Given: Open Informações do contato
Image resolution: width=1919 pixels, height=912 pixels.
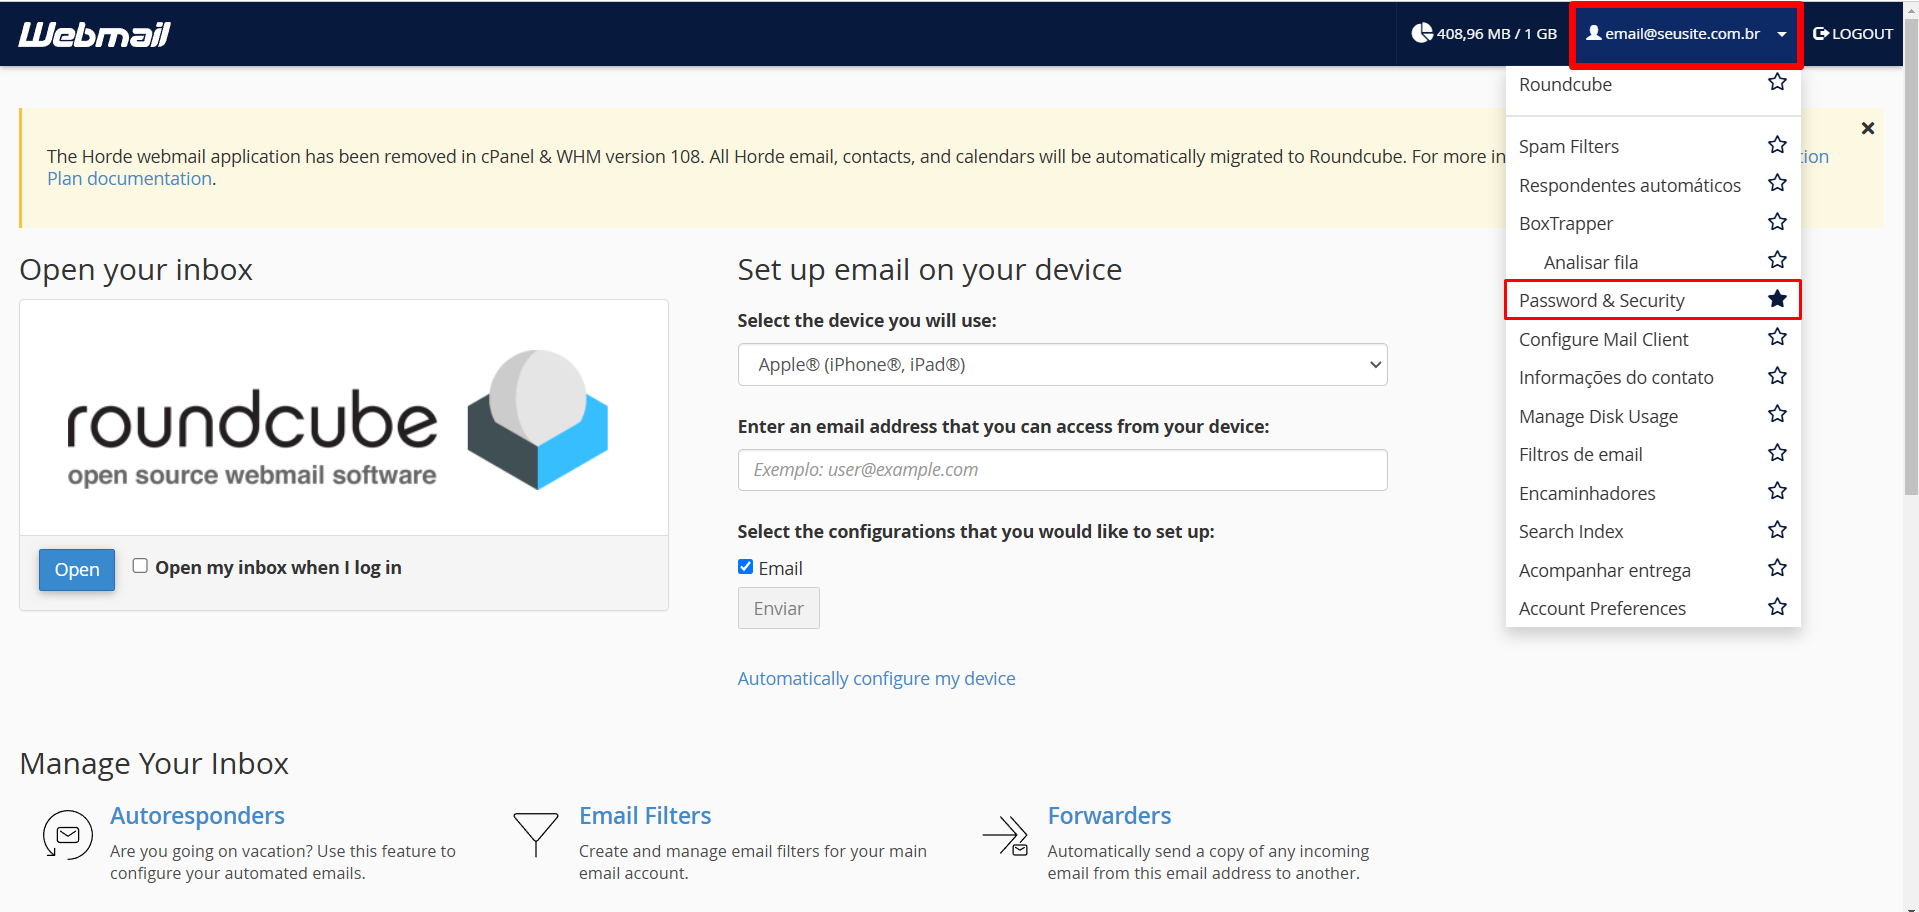Looking at the screenshot, I should (x=1615, y=378).
